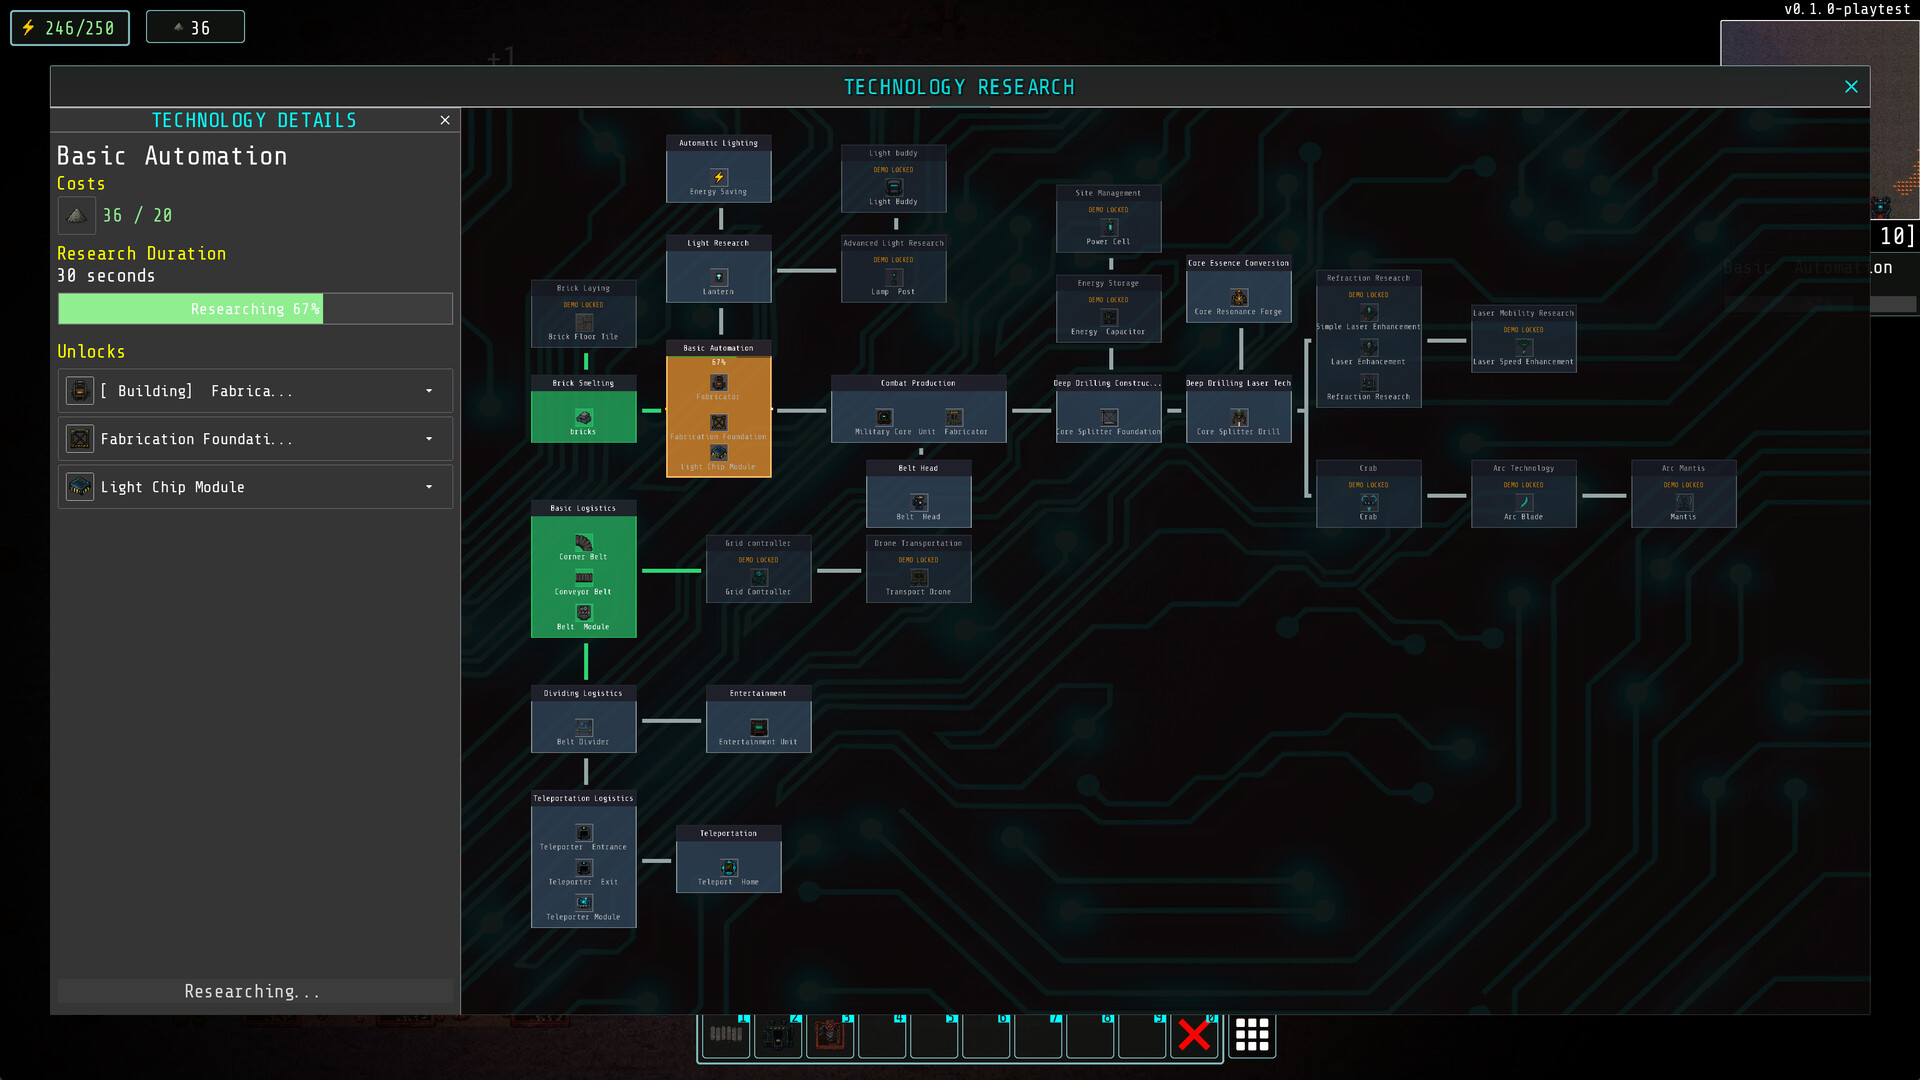The height and width of the screenshot is (1080, 1920).
Task: Select the Fabricator icon in Basic Automation node
Action: coord(718,380)
